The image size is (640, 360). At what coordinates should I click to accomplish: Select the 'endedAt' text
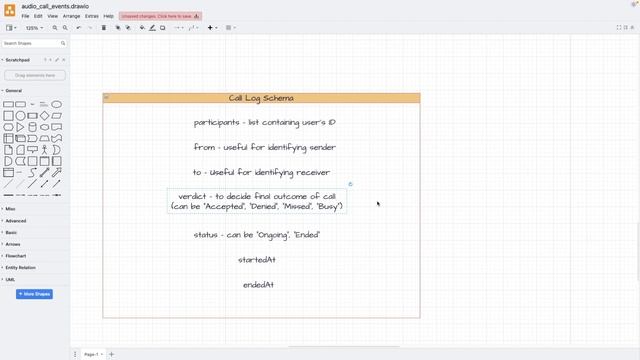pyautogui.click(x=258, y=285)
